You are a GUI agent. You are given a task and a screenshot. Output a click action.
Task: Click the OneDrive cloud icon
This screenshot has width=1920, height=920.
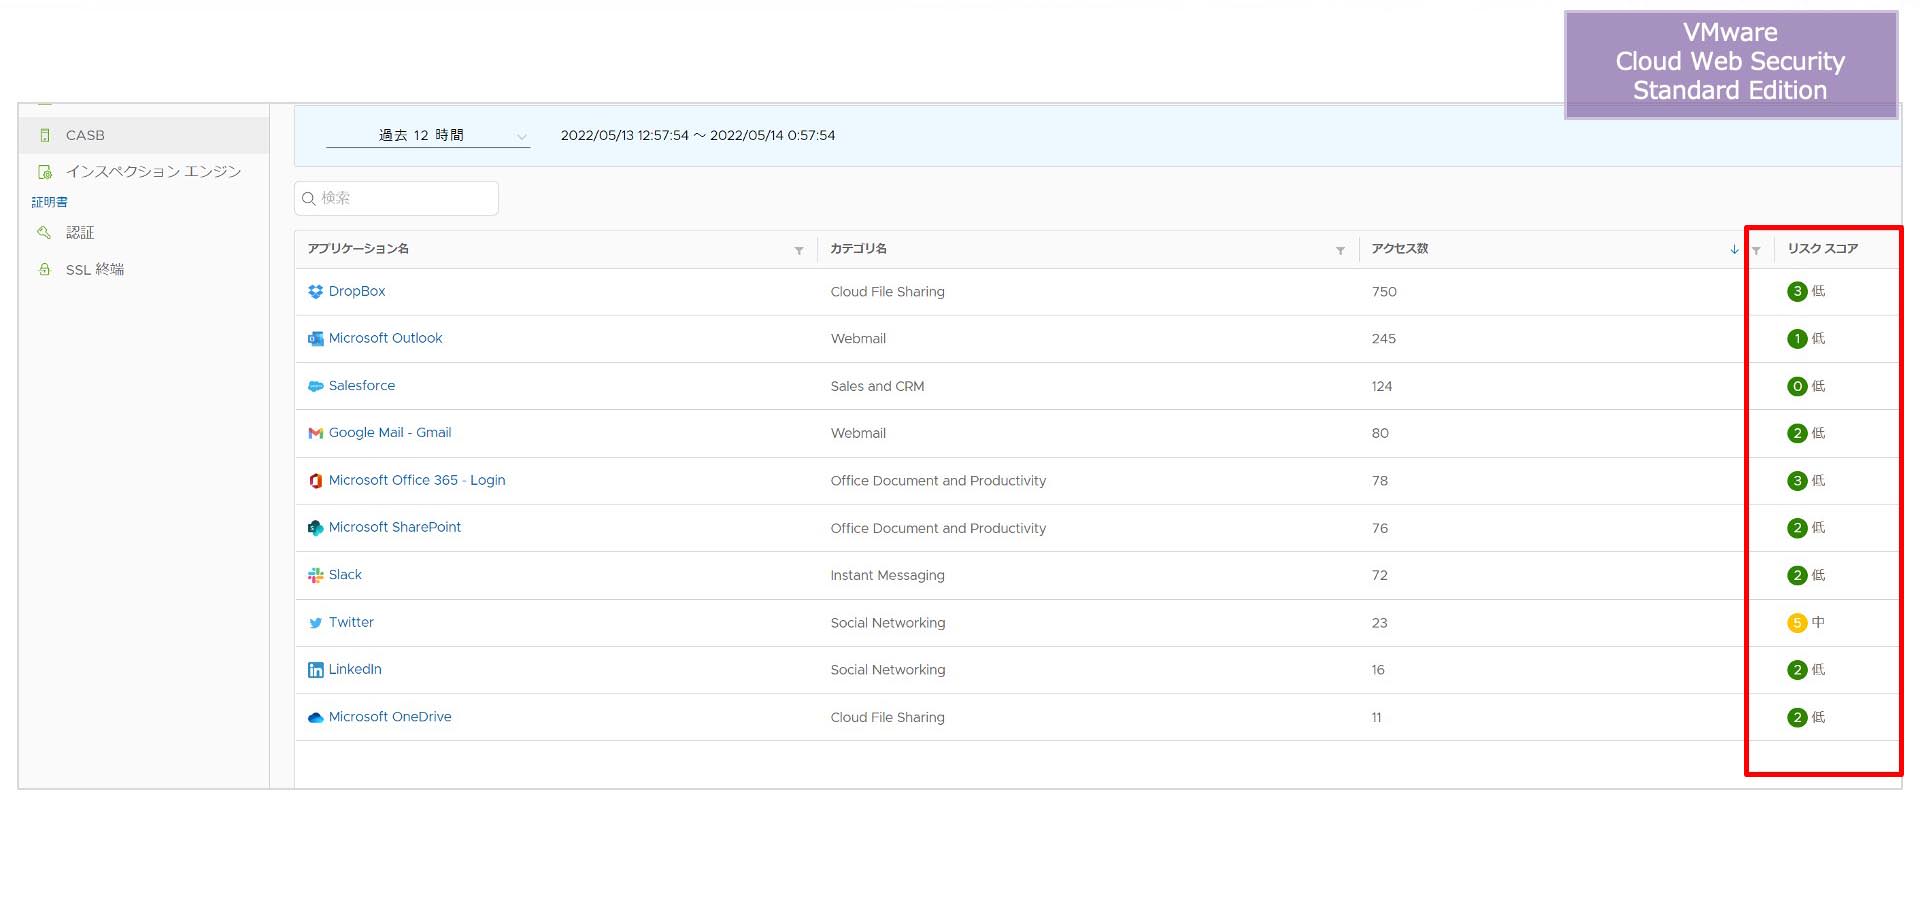coord(315,716)
